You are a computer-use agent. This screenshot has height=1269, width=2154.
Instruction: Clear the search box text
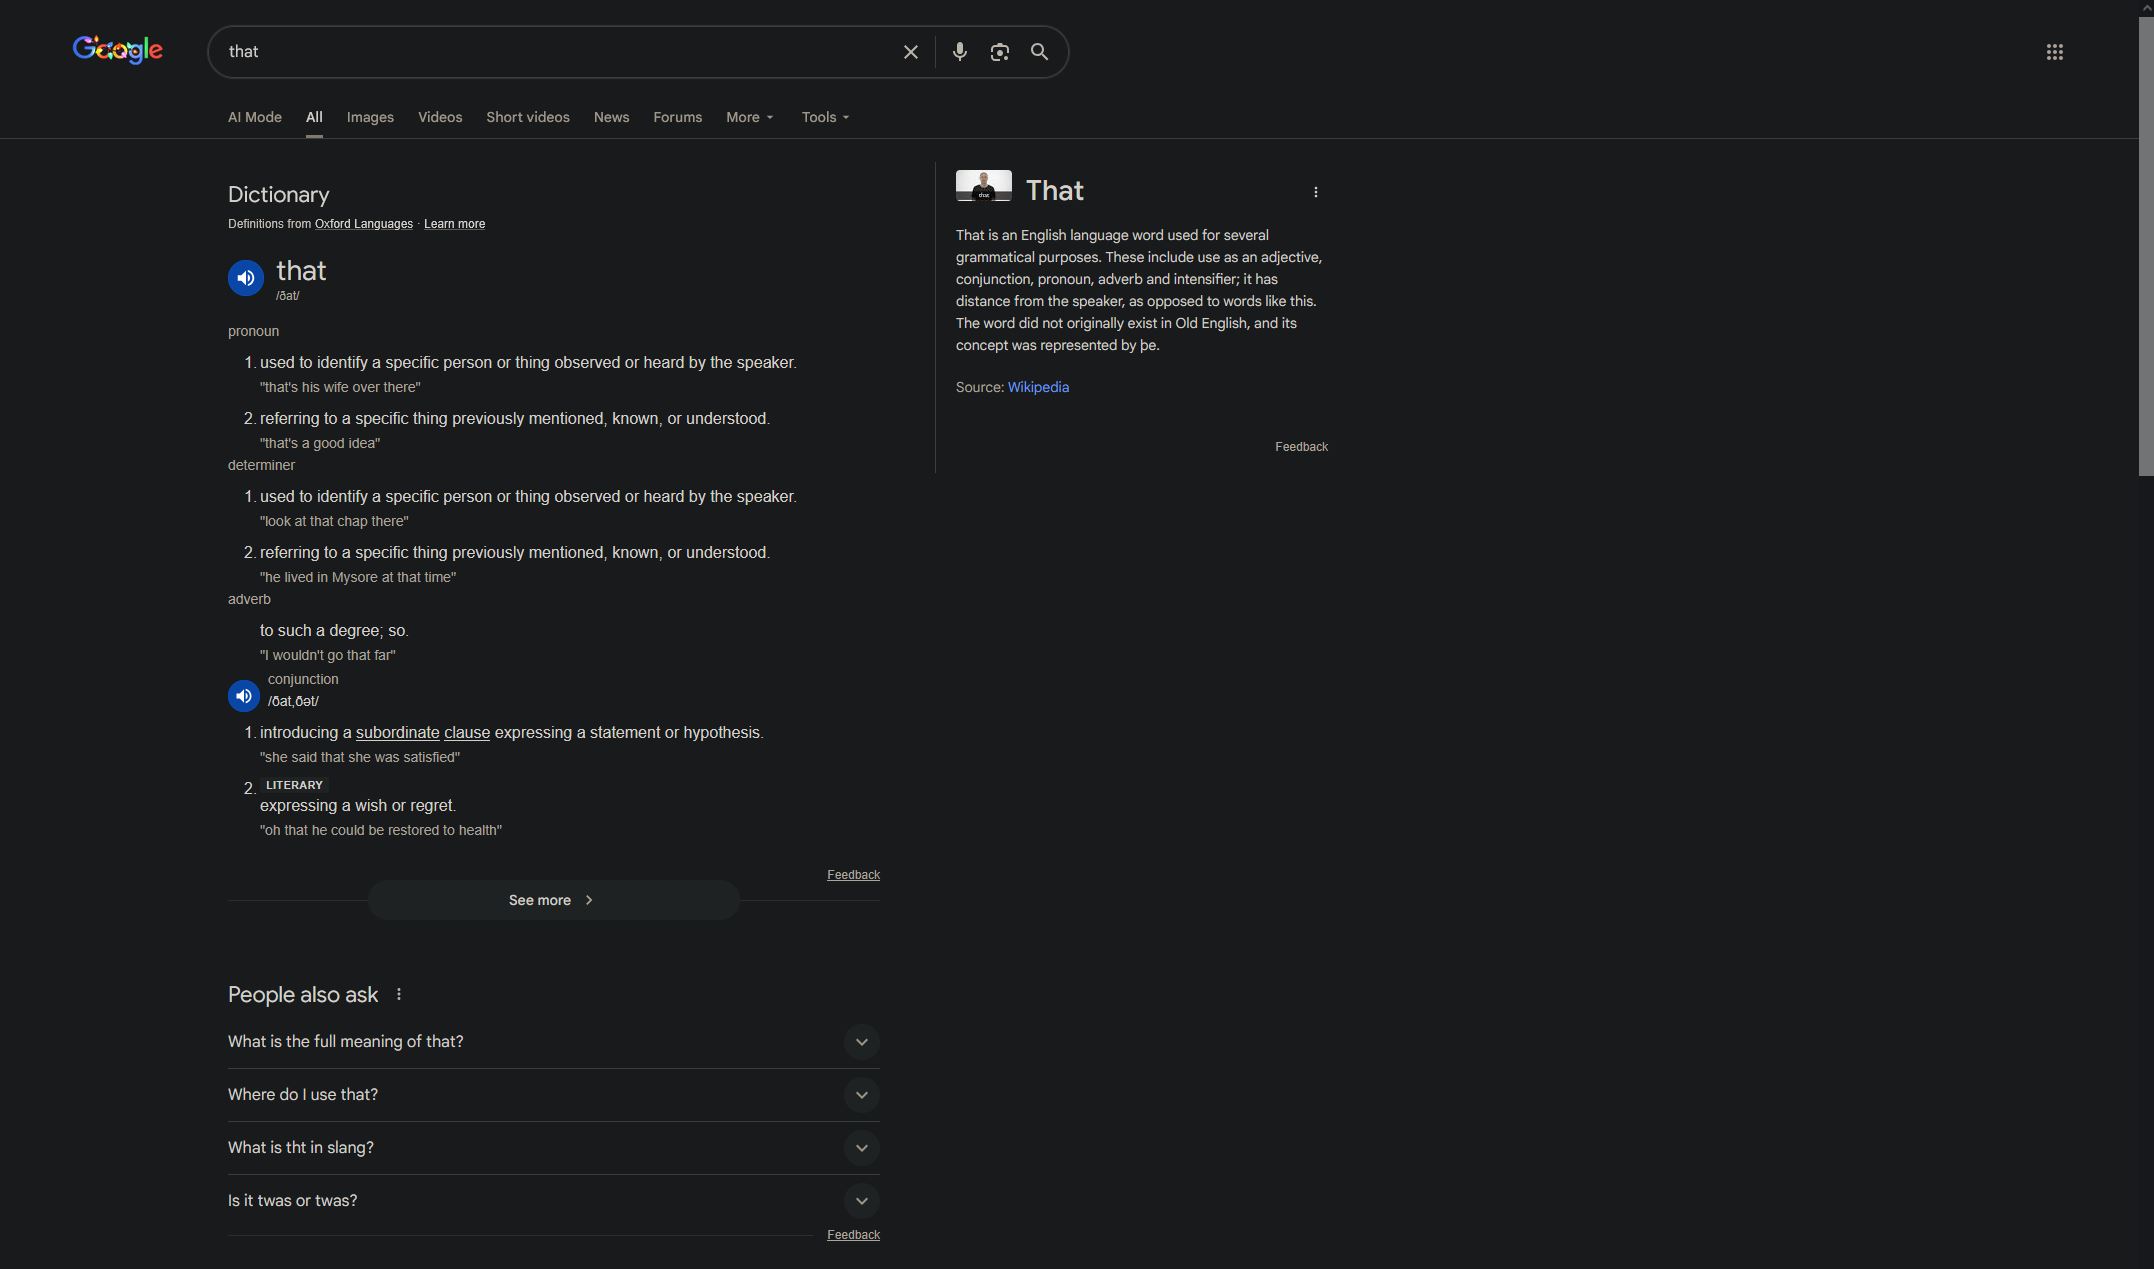pyautogui.click(x=910, y=52)
